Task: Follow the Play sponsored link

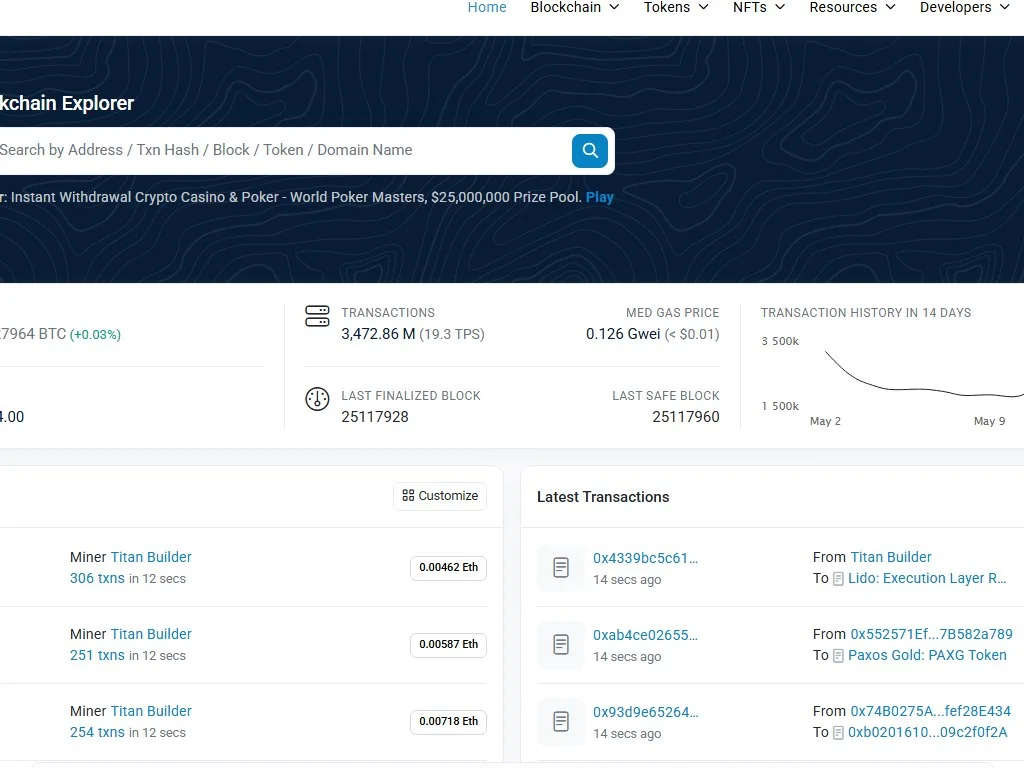Action: (x=600, y=197)
